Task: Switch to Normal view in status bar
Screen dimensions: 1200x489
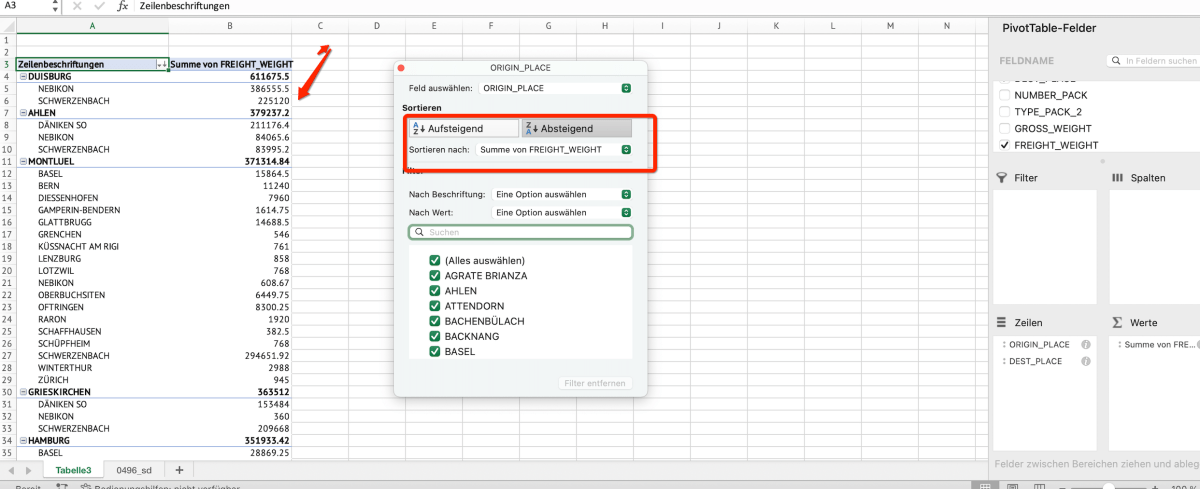Action: tap(984, 485)
